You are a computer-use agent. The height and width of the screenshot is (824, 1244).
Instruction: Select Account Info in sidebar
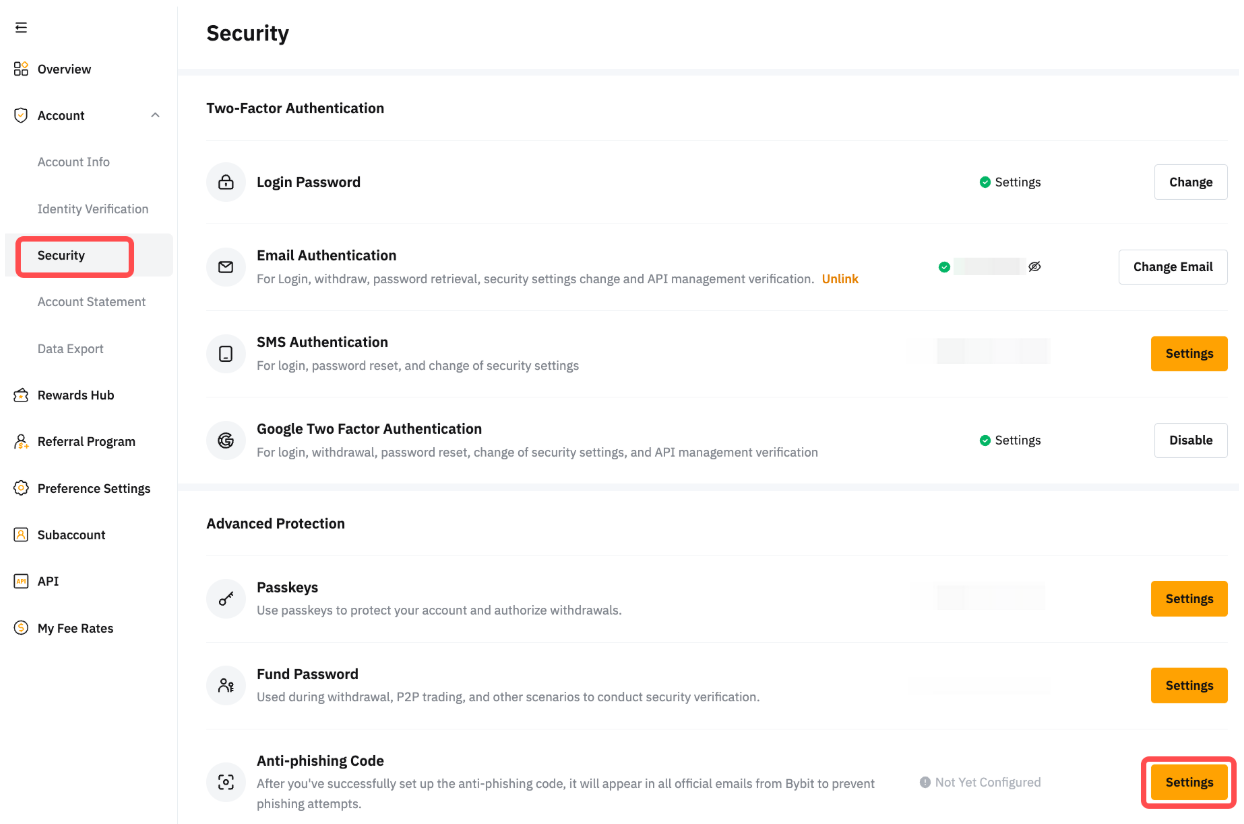pos(74,162)
